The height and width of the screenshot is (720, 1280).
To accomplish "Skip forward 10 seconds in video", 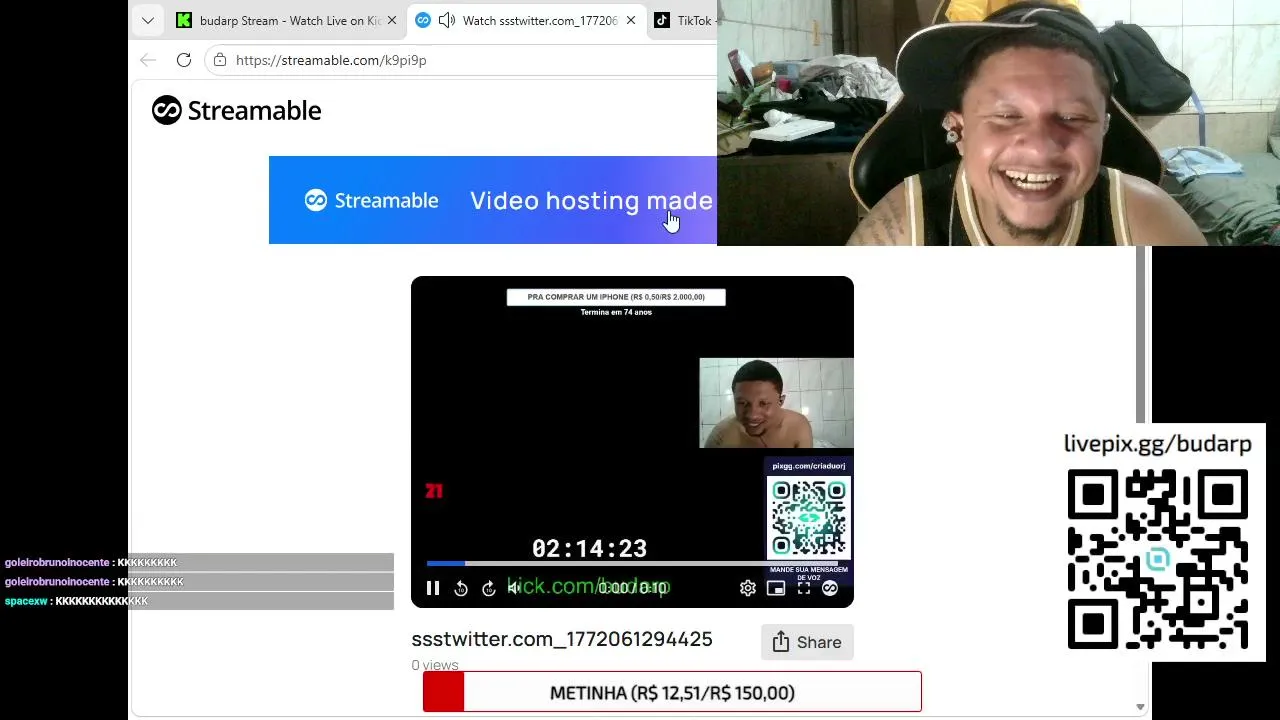I will pos(489,589).
